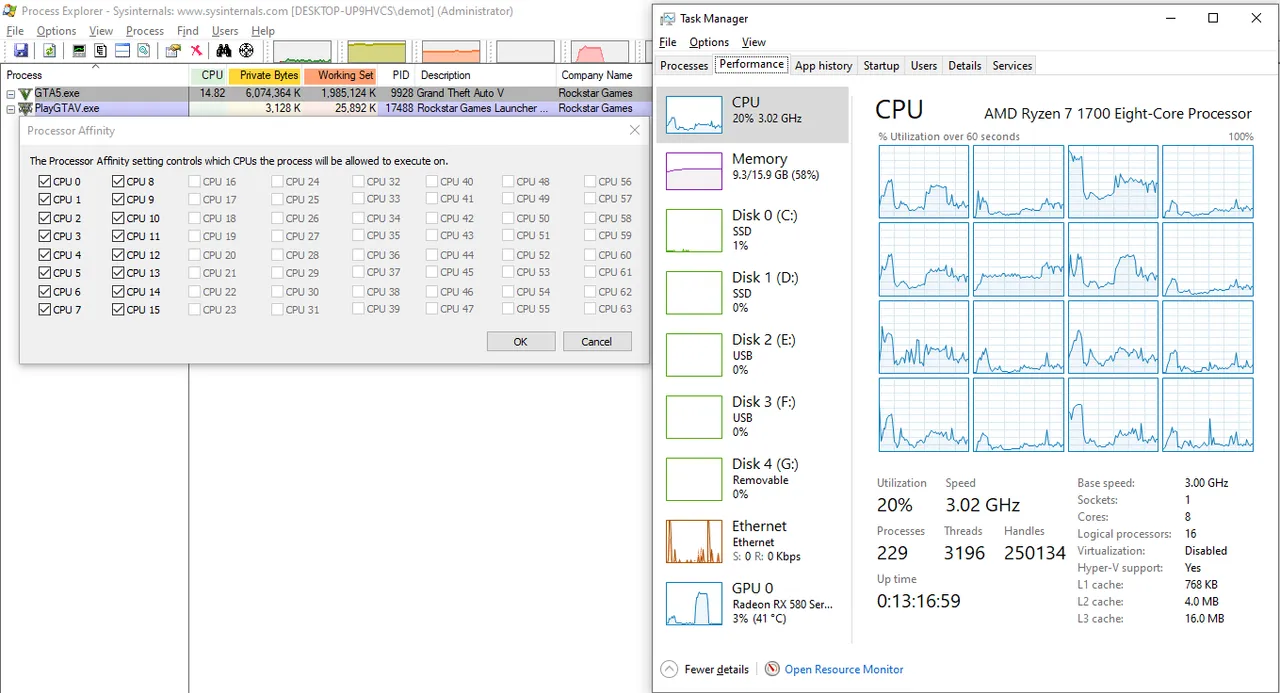Viewport: 1280px width, 693px height.
Task: Open Process Explorer's Find menu
Action: coord(188,31)
